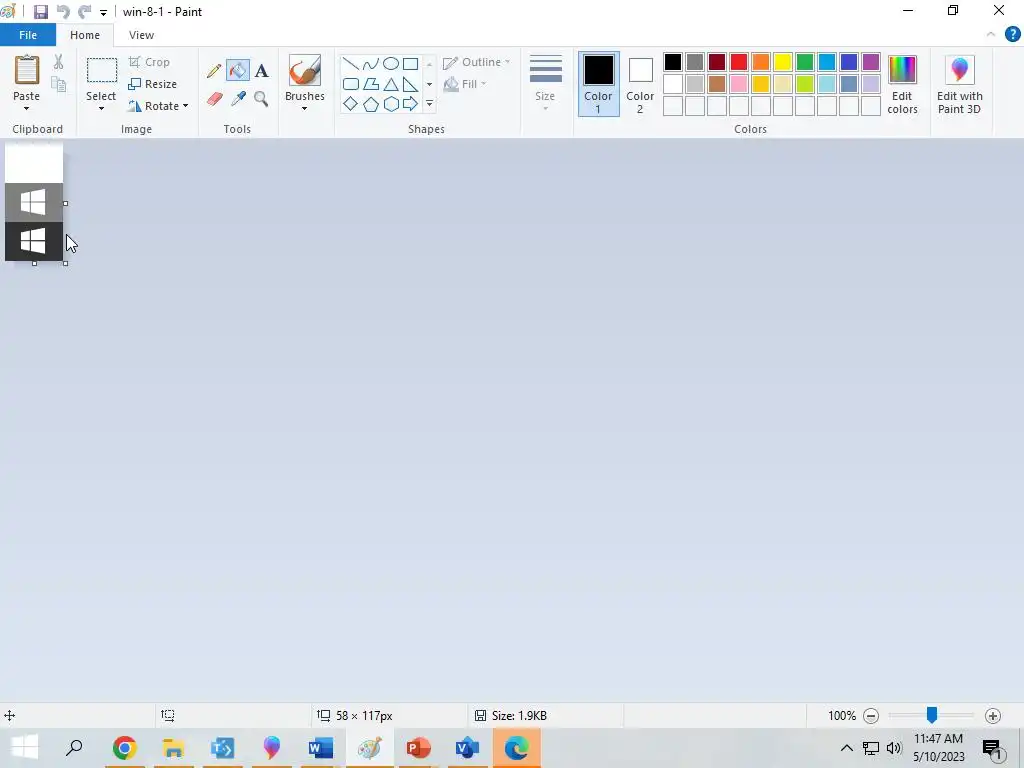Click the gray Windows logo on canvas
The width and height of the screenshot is (1024, 768).
tap(34, 202)
